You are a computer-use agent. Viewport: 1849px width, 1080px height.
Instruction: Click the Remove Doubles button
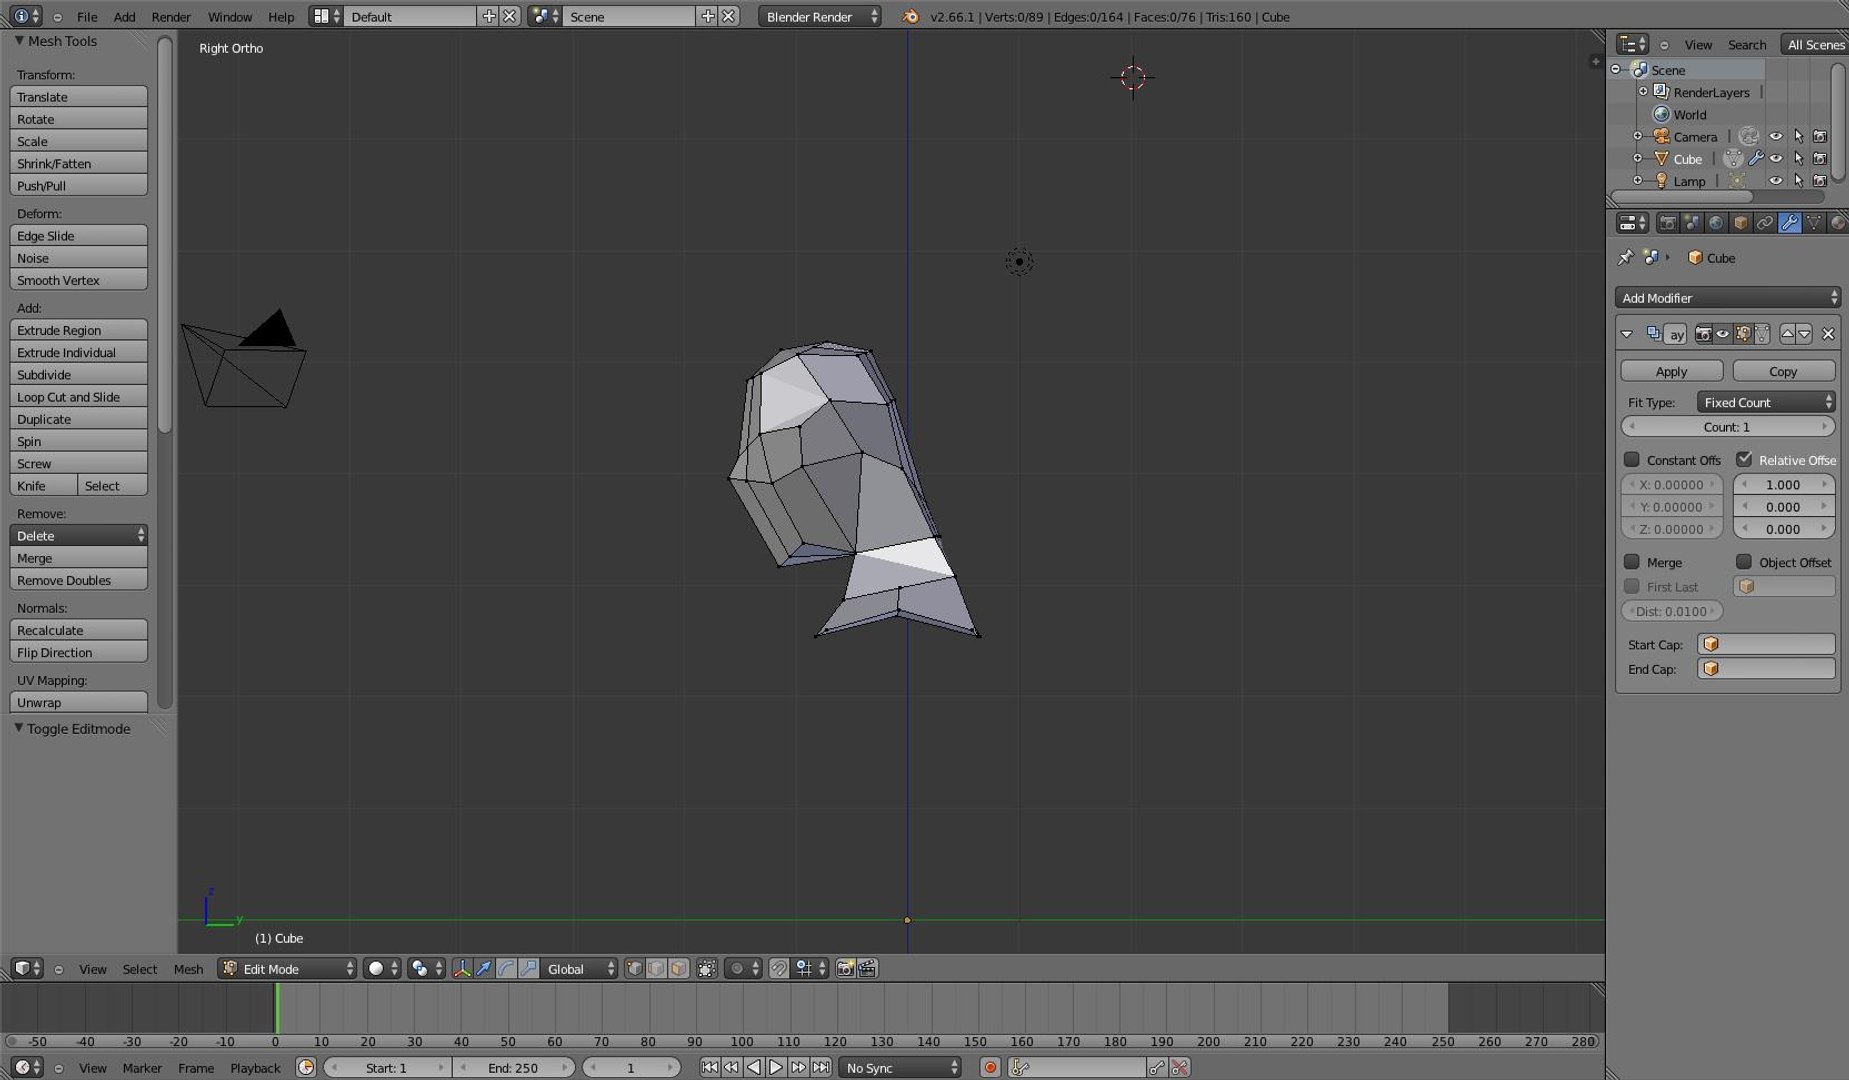coord(79,581)
